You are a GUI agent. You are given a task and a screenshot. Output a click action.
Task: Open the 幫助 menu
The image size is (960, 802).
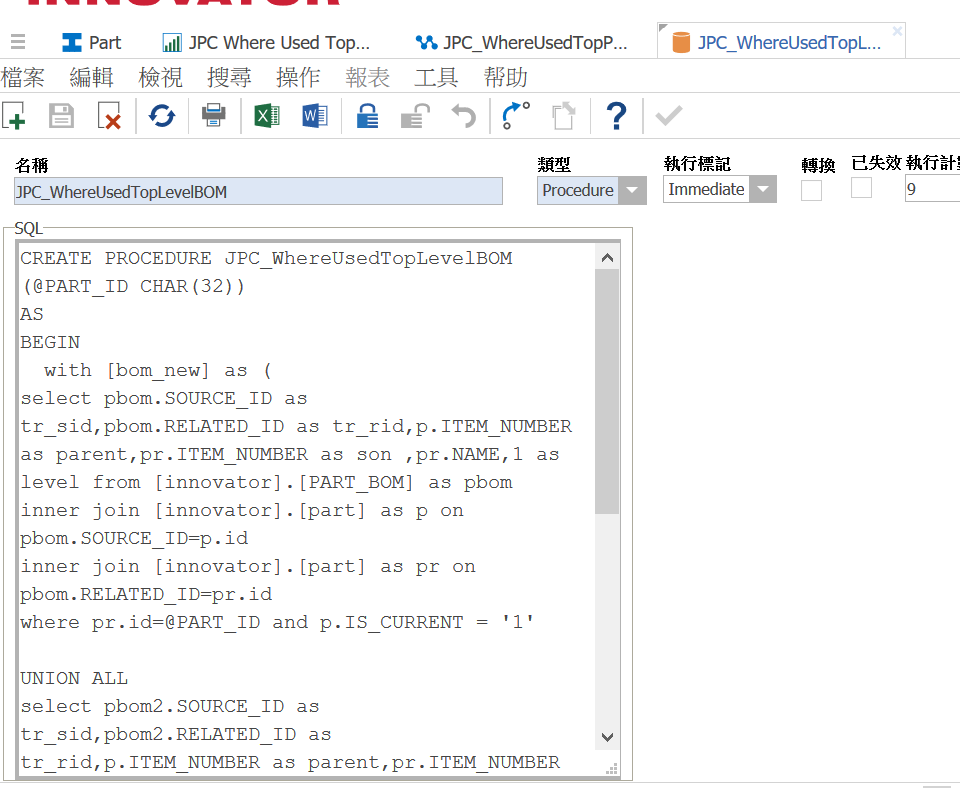coord(505,77)
